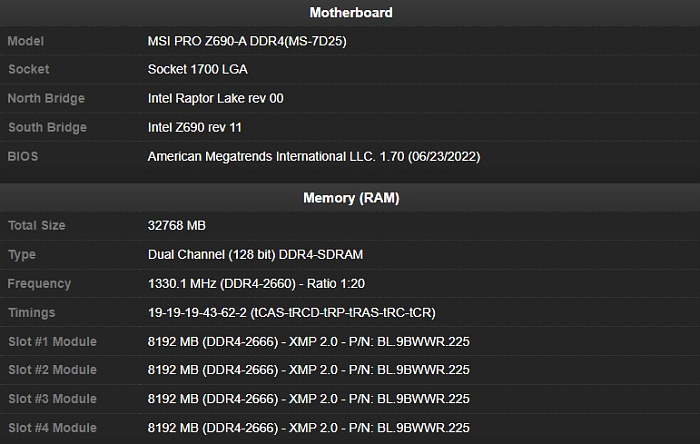
Task: Click the South Bridge label
Action: (x=47, y=127)
